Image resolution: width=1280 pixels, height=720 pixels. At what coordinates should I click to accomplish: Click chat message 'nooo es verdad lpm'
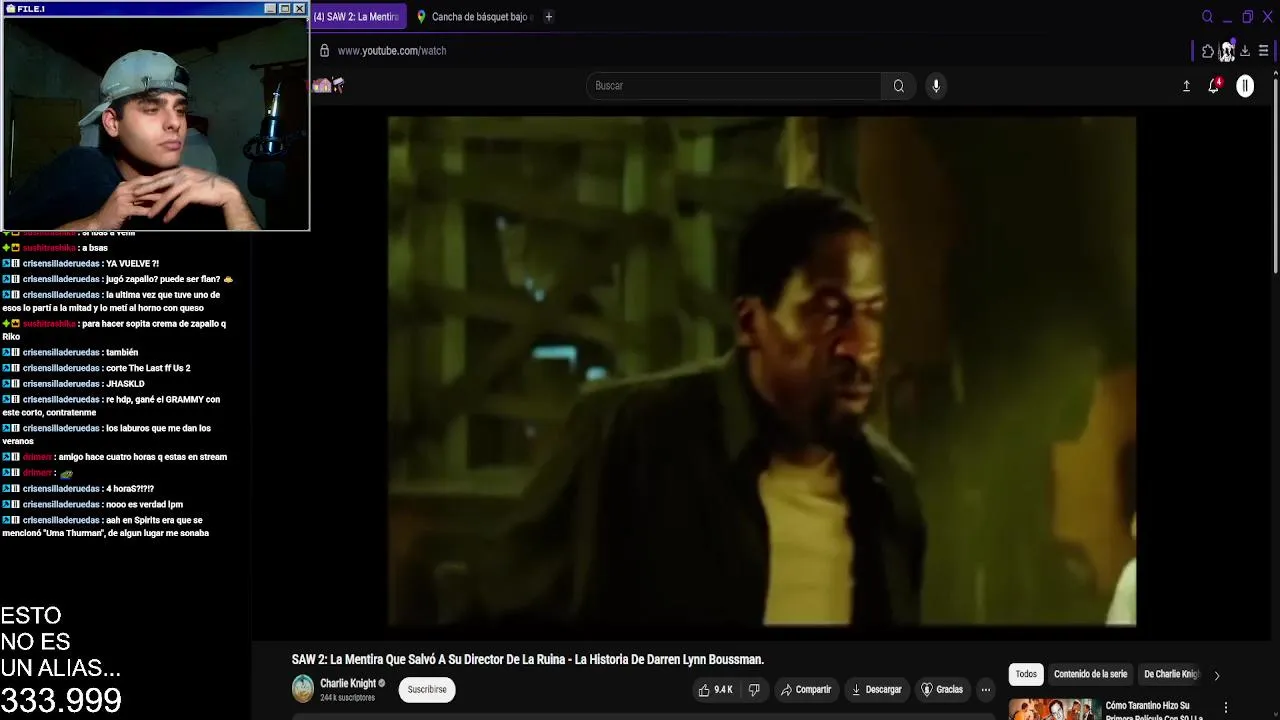(x=144, y=505)
